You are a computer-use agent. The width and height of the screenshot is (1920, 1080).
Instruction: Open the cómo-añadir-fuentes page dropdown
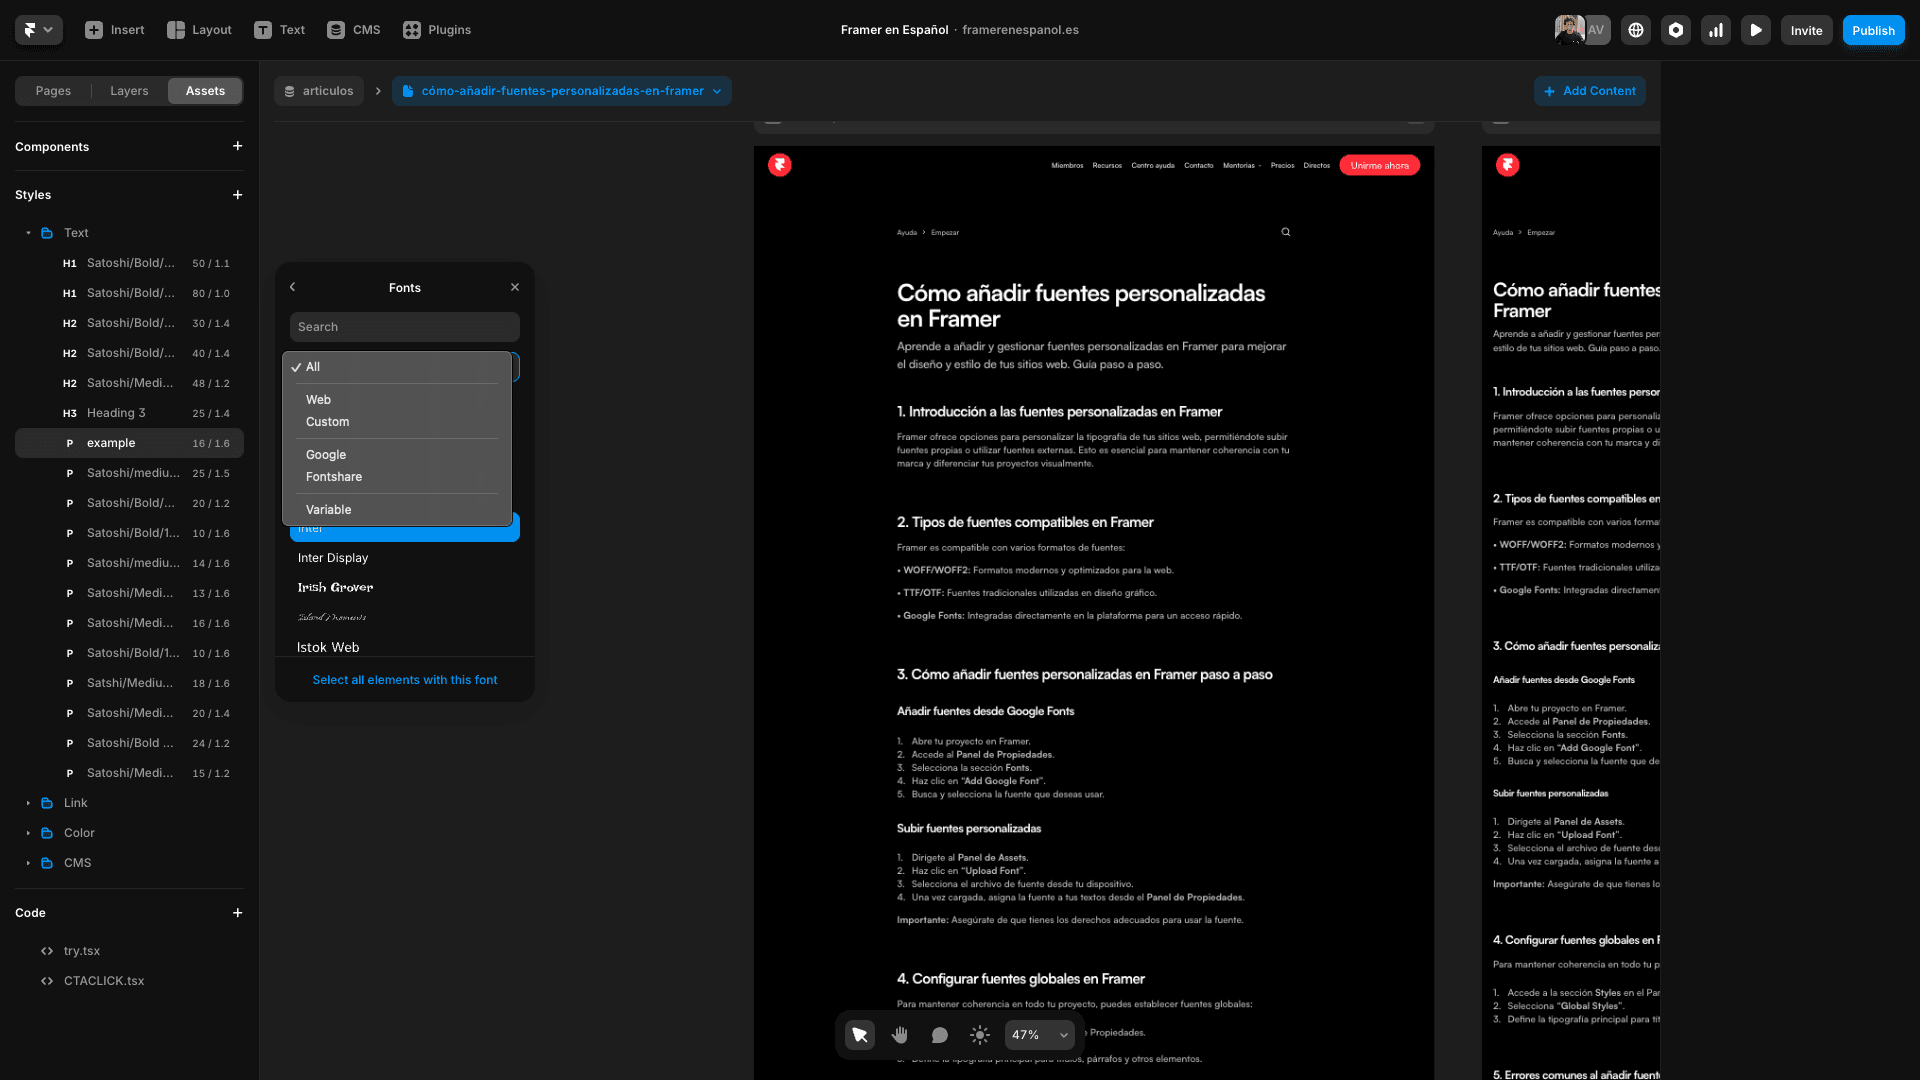click(x=562, y=91)
